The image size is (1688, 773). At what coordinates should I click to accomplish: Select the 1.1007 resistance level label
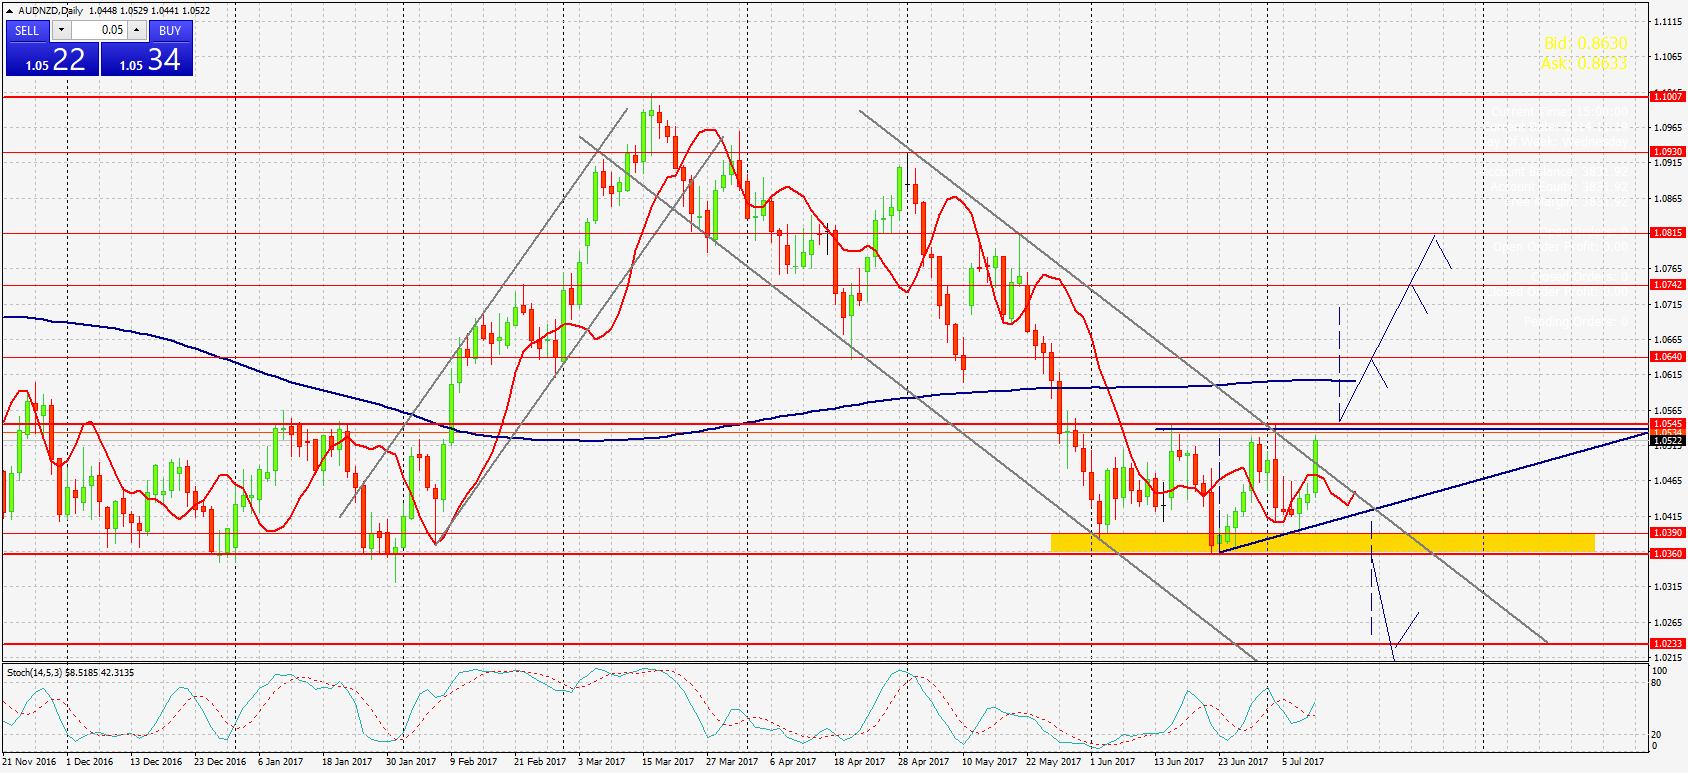click(x=1667, y=97)
